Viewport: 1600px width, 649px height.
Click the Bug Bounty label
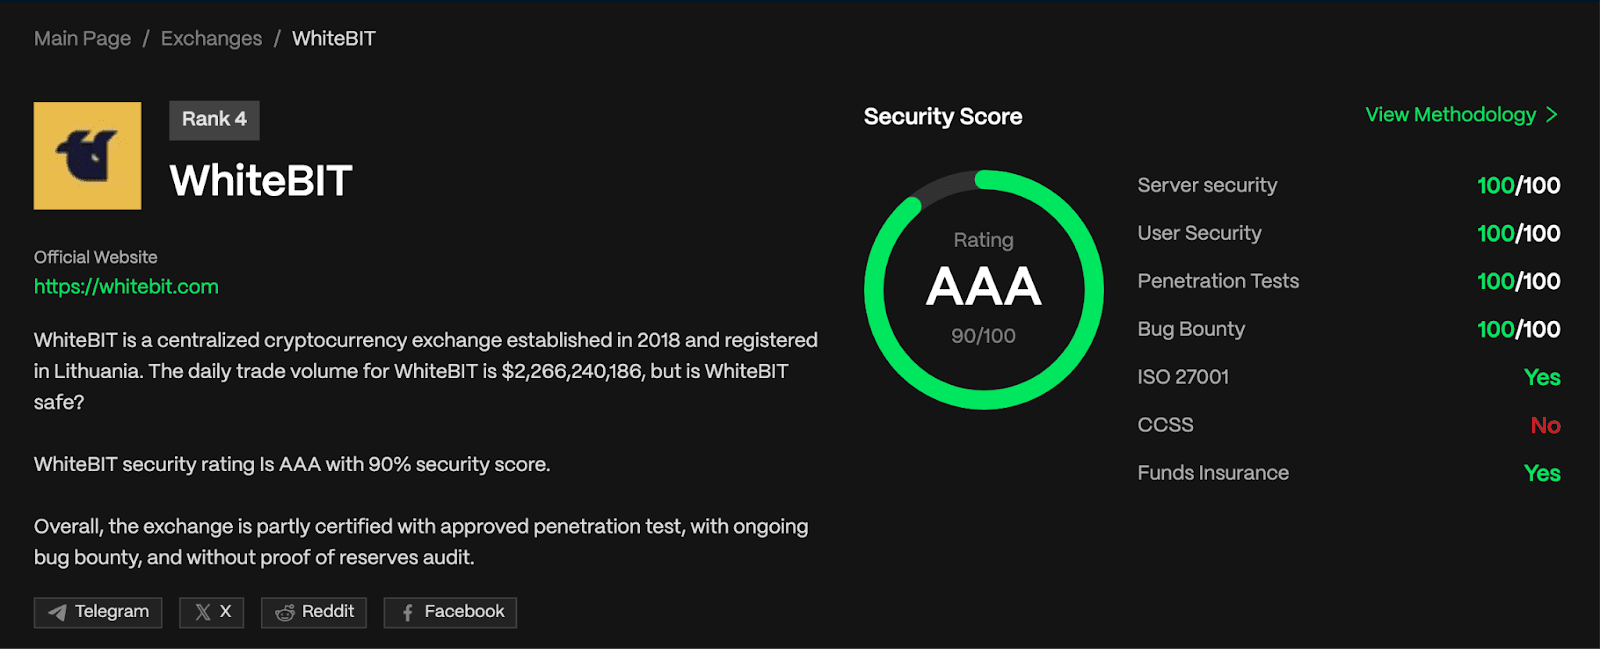[x=1191, y=329]
